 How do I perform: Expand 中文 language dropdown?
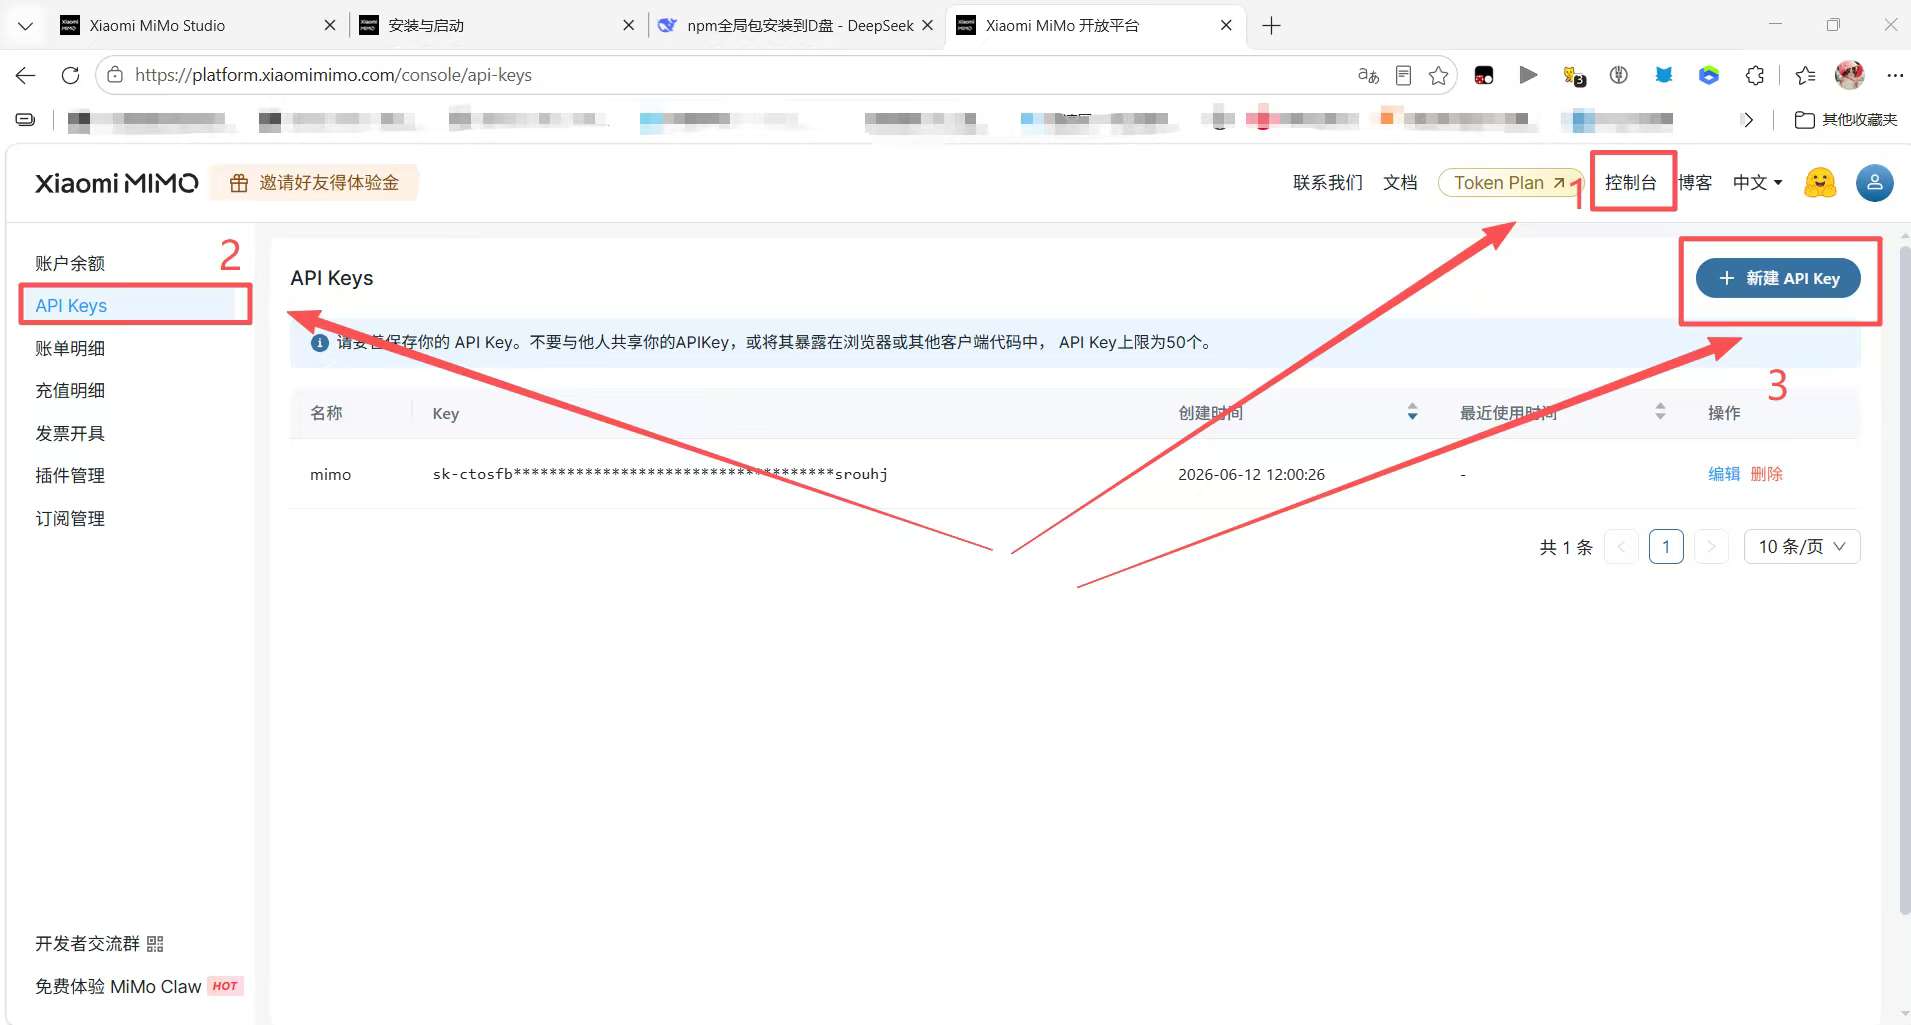coord(1757,183)
